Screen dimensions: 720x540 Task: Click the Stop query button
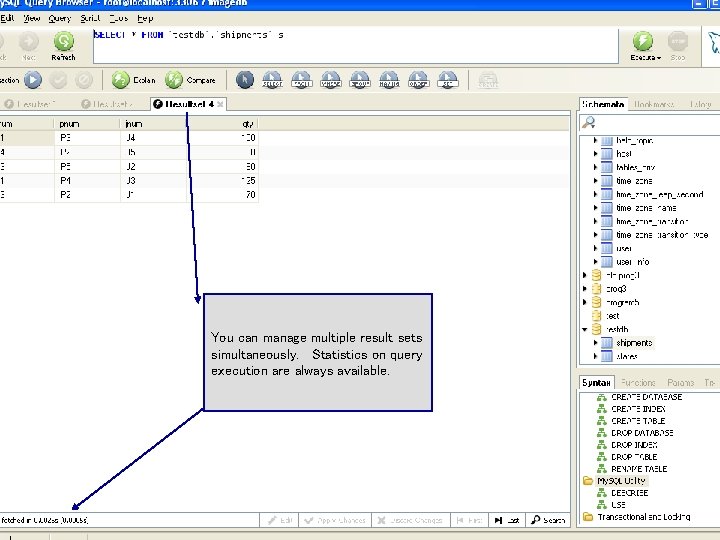678,41
